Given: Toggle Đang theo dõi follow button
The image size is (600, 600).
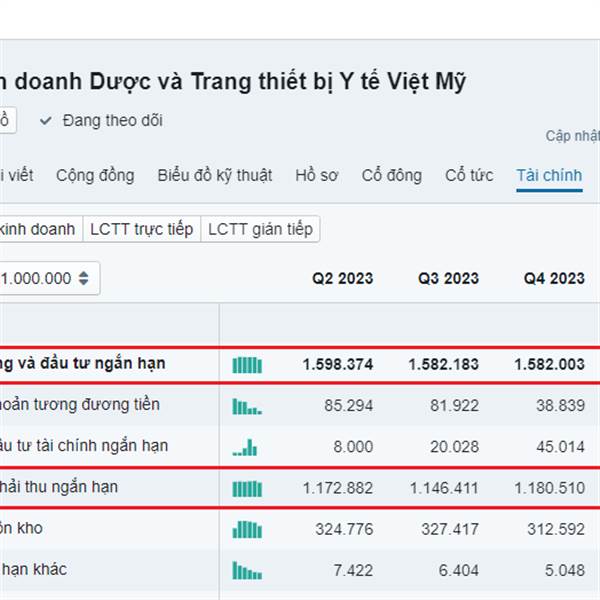Looking at the screenshot, I should (x=101, y=121).
